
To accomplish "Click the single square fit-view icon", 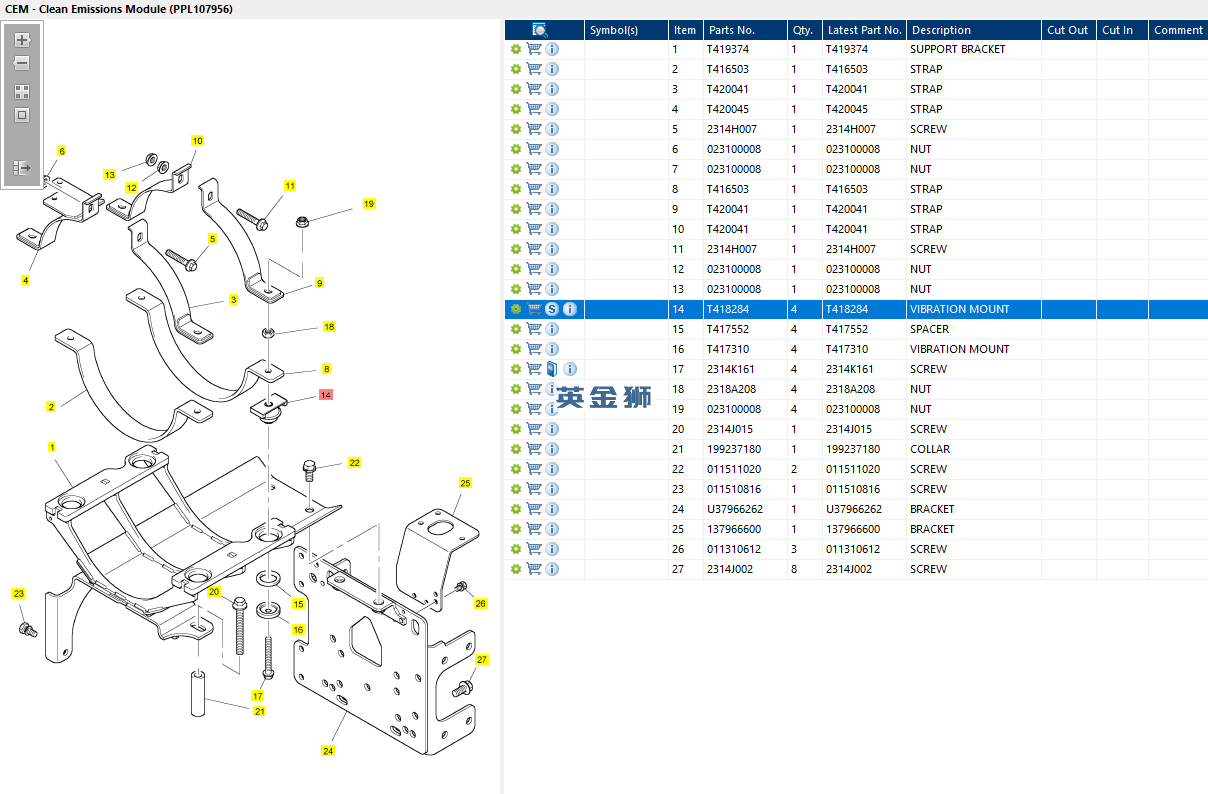I will (x=22, y=115).
